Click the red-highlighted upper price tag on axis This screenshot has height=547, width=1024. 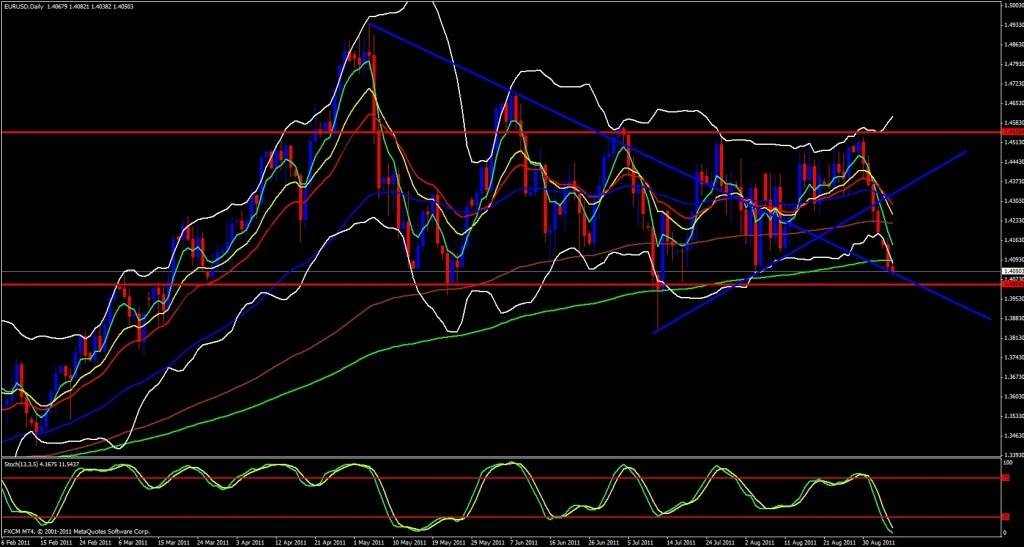click(1010, 132)
